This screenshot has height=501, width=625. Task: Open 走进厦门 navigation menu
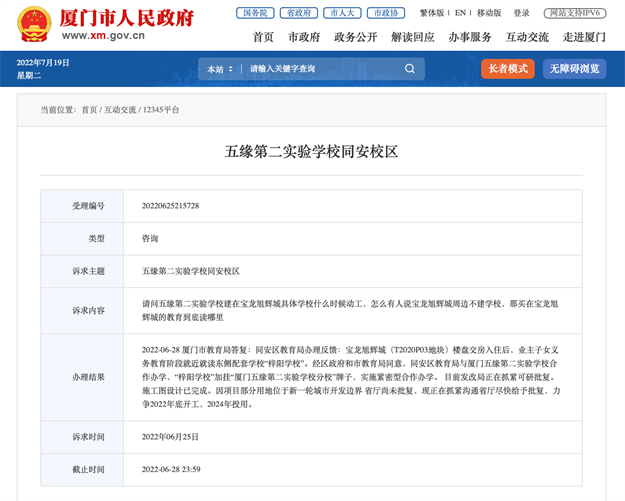584,37
